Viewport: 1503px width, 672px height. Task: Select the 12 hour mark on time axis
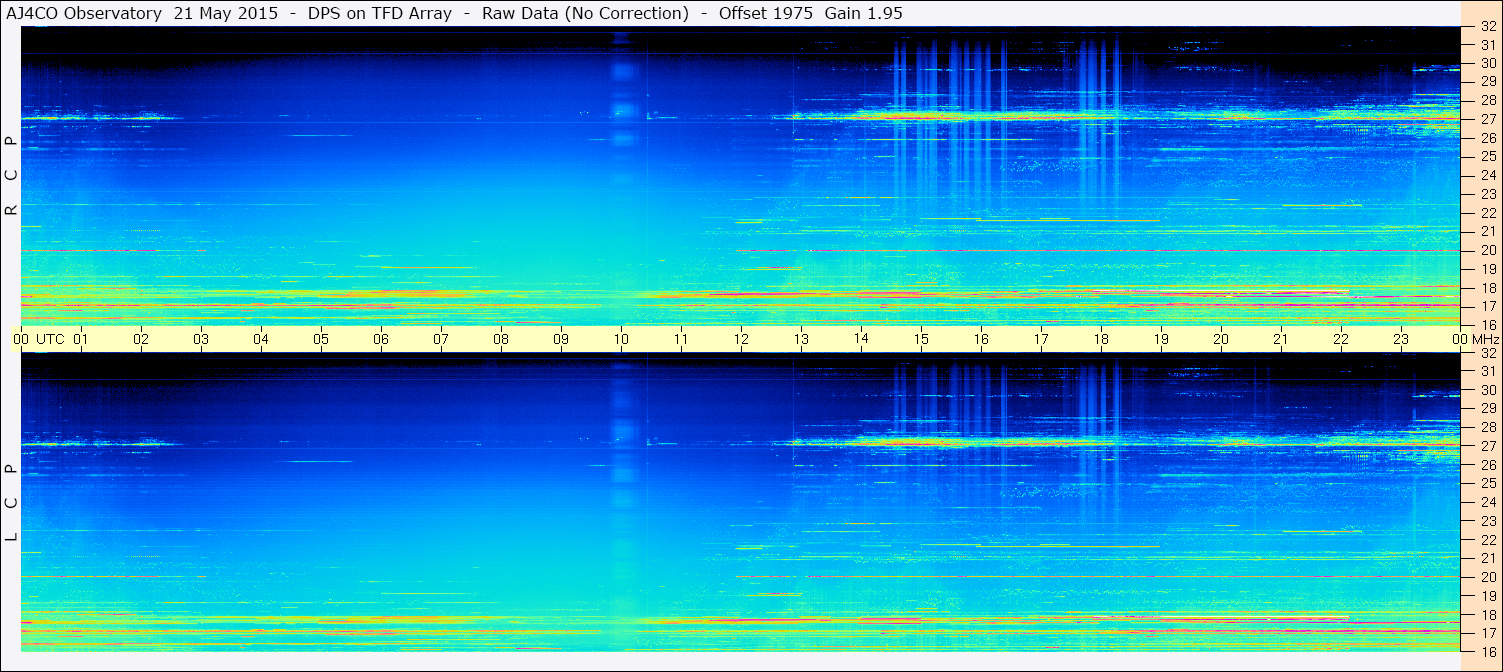[x=741, y=339]
